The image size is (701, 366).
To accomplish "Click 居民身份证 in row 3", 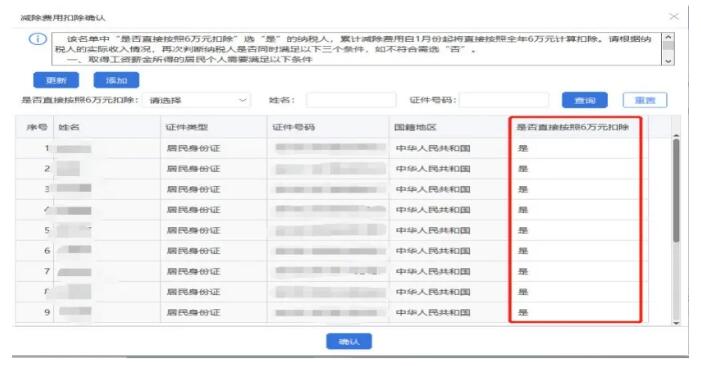I will [194, 189].
